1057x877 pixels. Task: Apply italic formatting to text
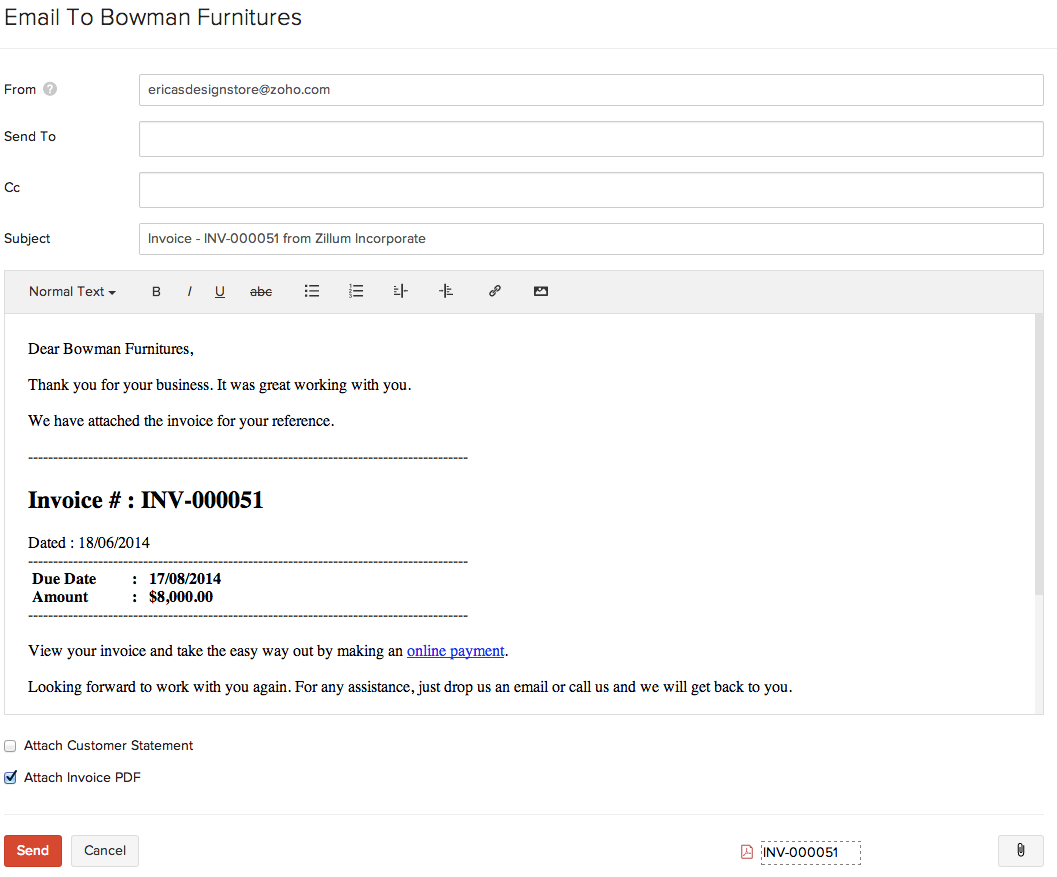coord(189,292)
